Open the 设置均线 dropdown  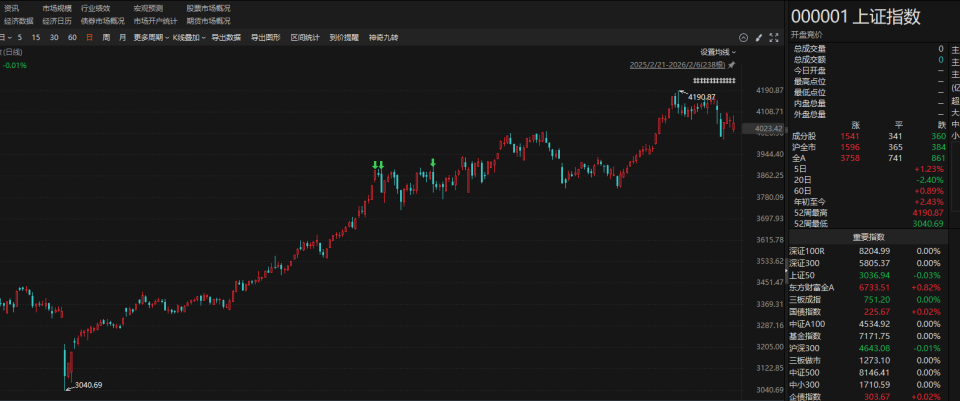[718, 52]
